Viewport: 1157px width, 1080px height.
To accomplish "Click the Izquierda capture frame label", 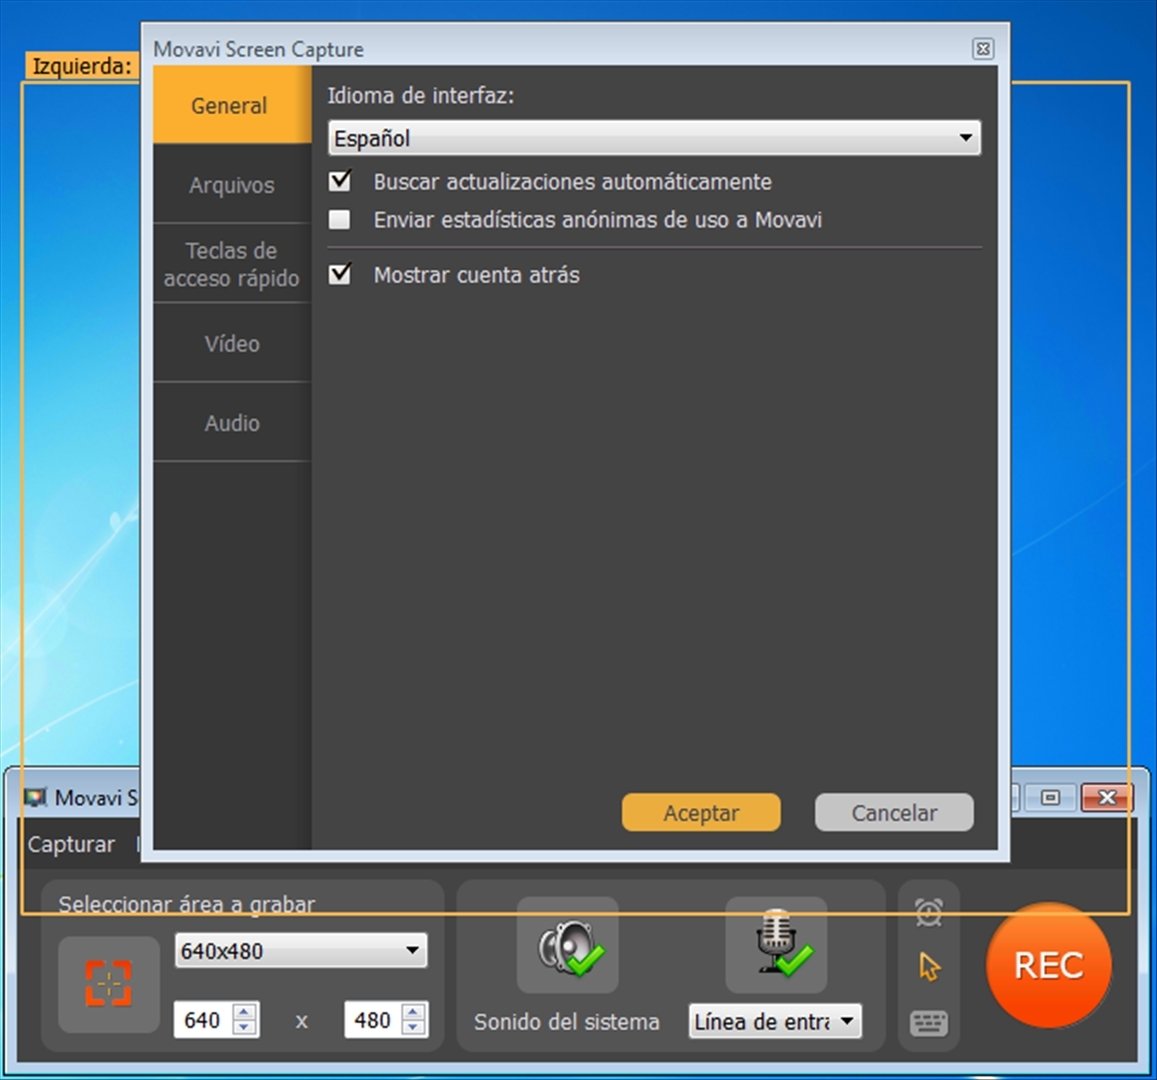I will [82, 66].
